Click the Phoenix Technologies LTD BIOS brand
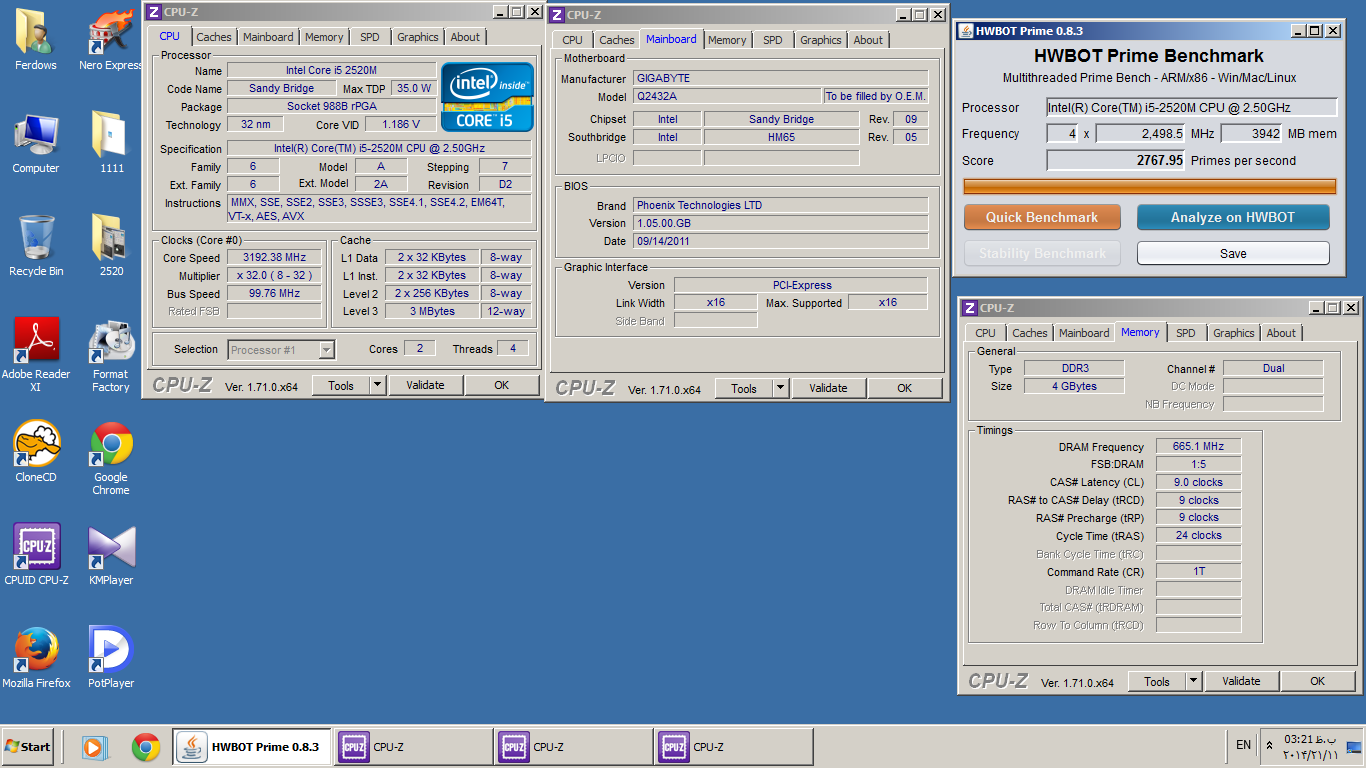1366x768 pixels. click(x=781, y=205)
